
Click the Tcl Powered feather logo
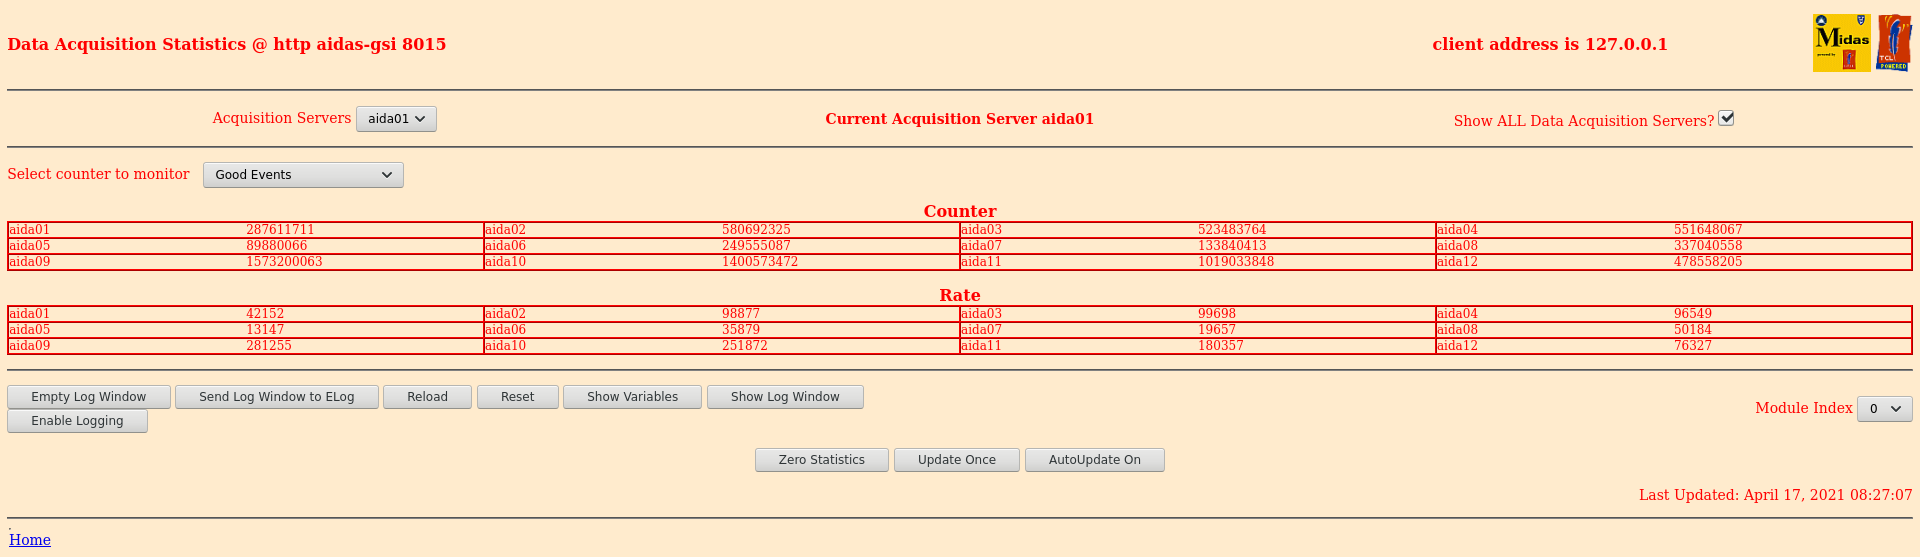(1894, 43)
